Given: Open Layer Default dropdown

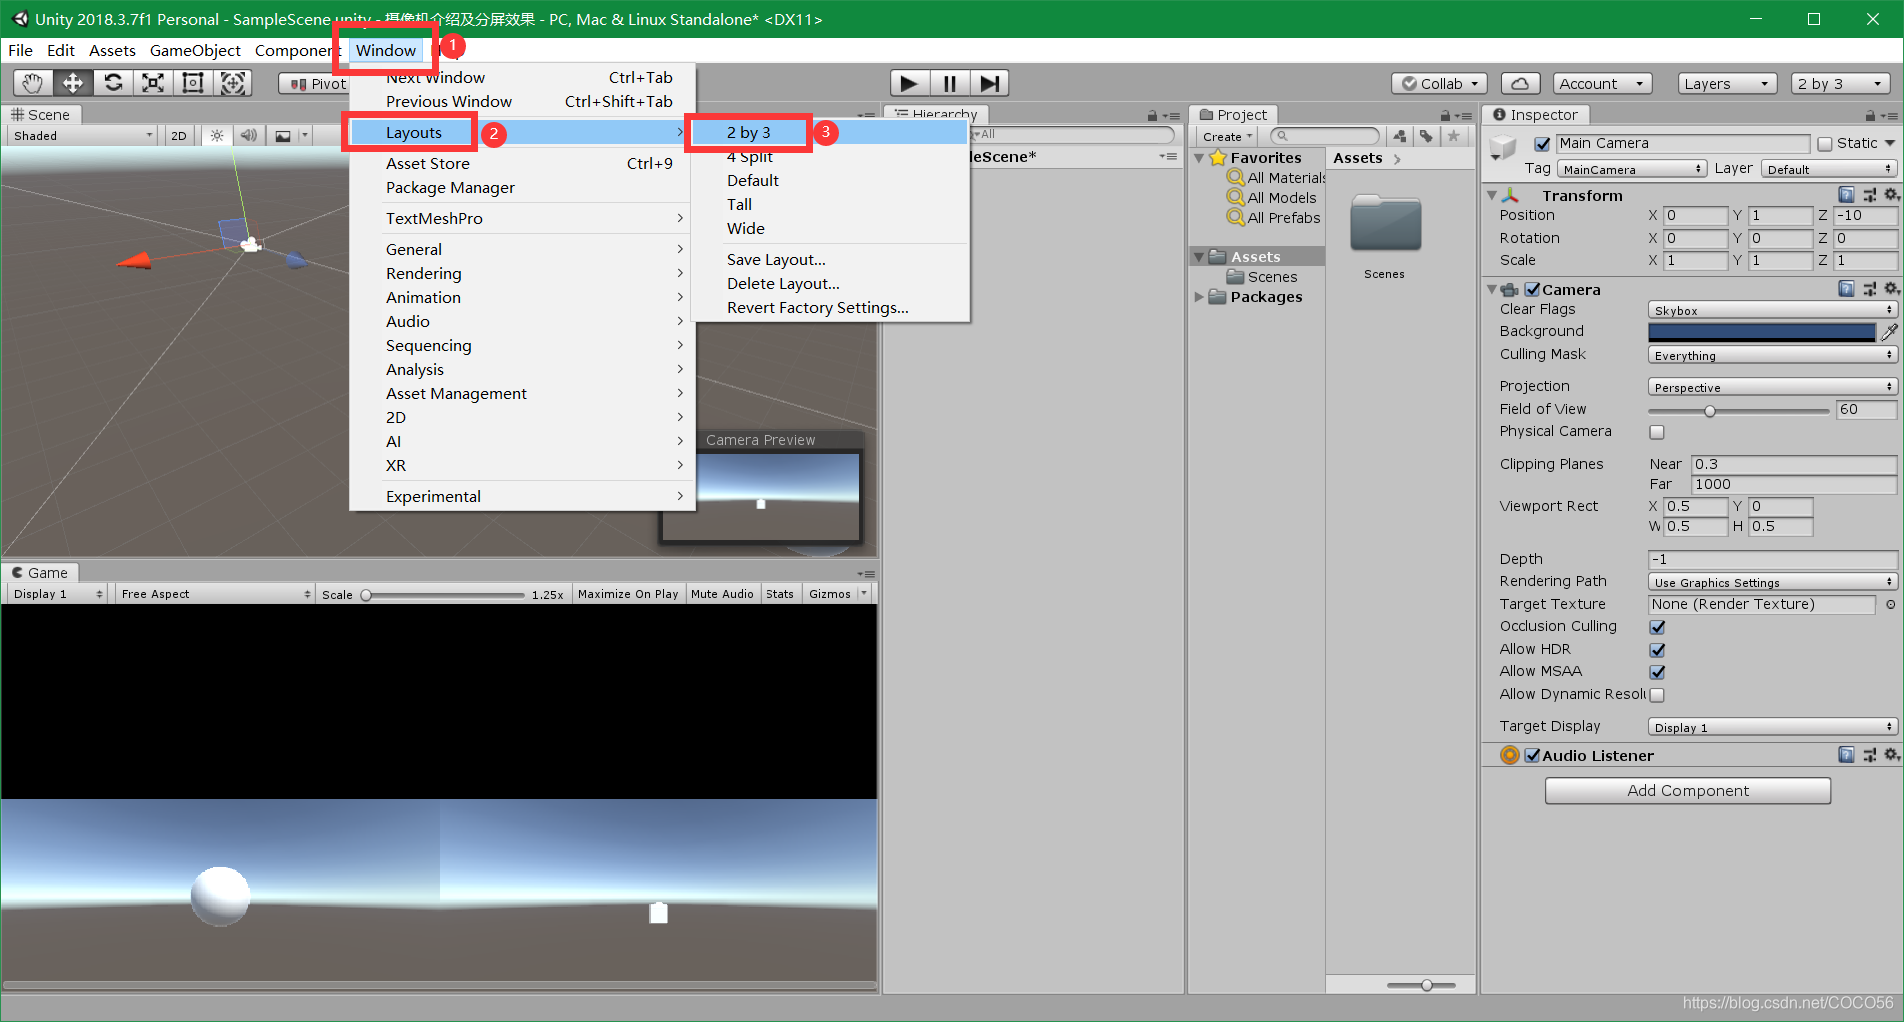Looking at the screenshot, I should point(1828,169).
